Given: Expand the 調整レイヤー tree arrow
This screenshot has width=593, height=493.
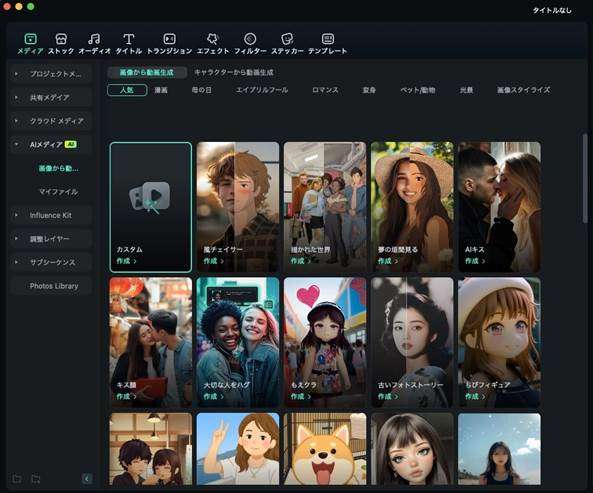Looking at the screenshot, I should pos(16,239).
